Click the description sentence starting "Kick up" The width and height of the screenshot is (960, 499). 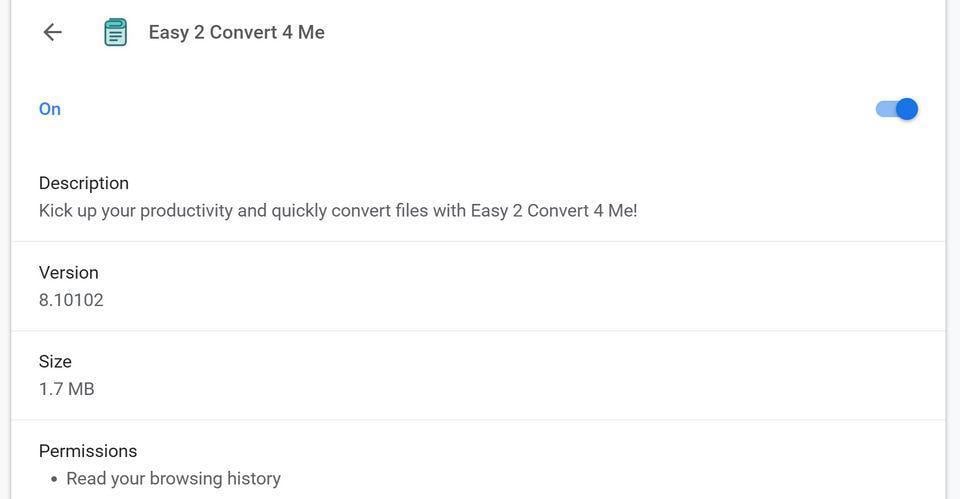coord(338,211)
